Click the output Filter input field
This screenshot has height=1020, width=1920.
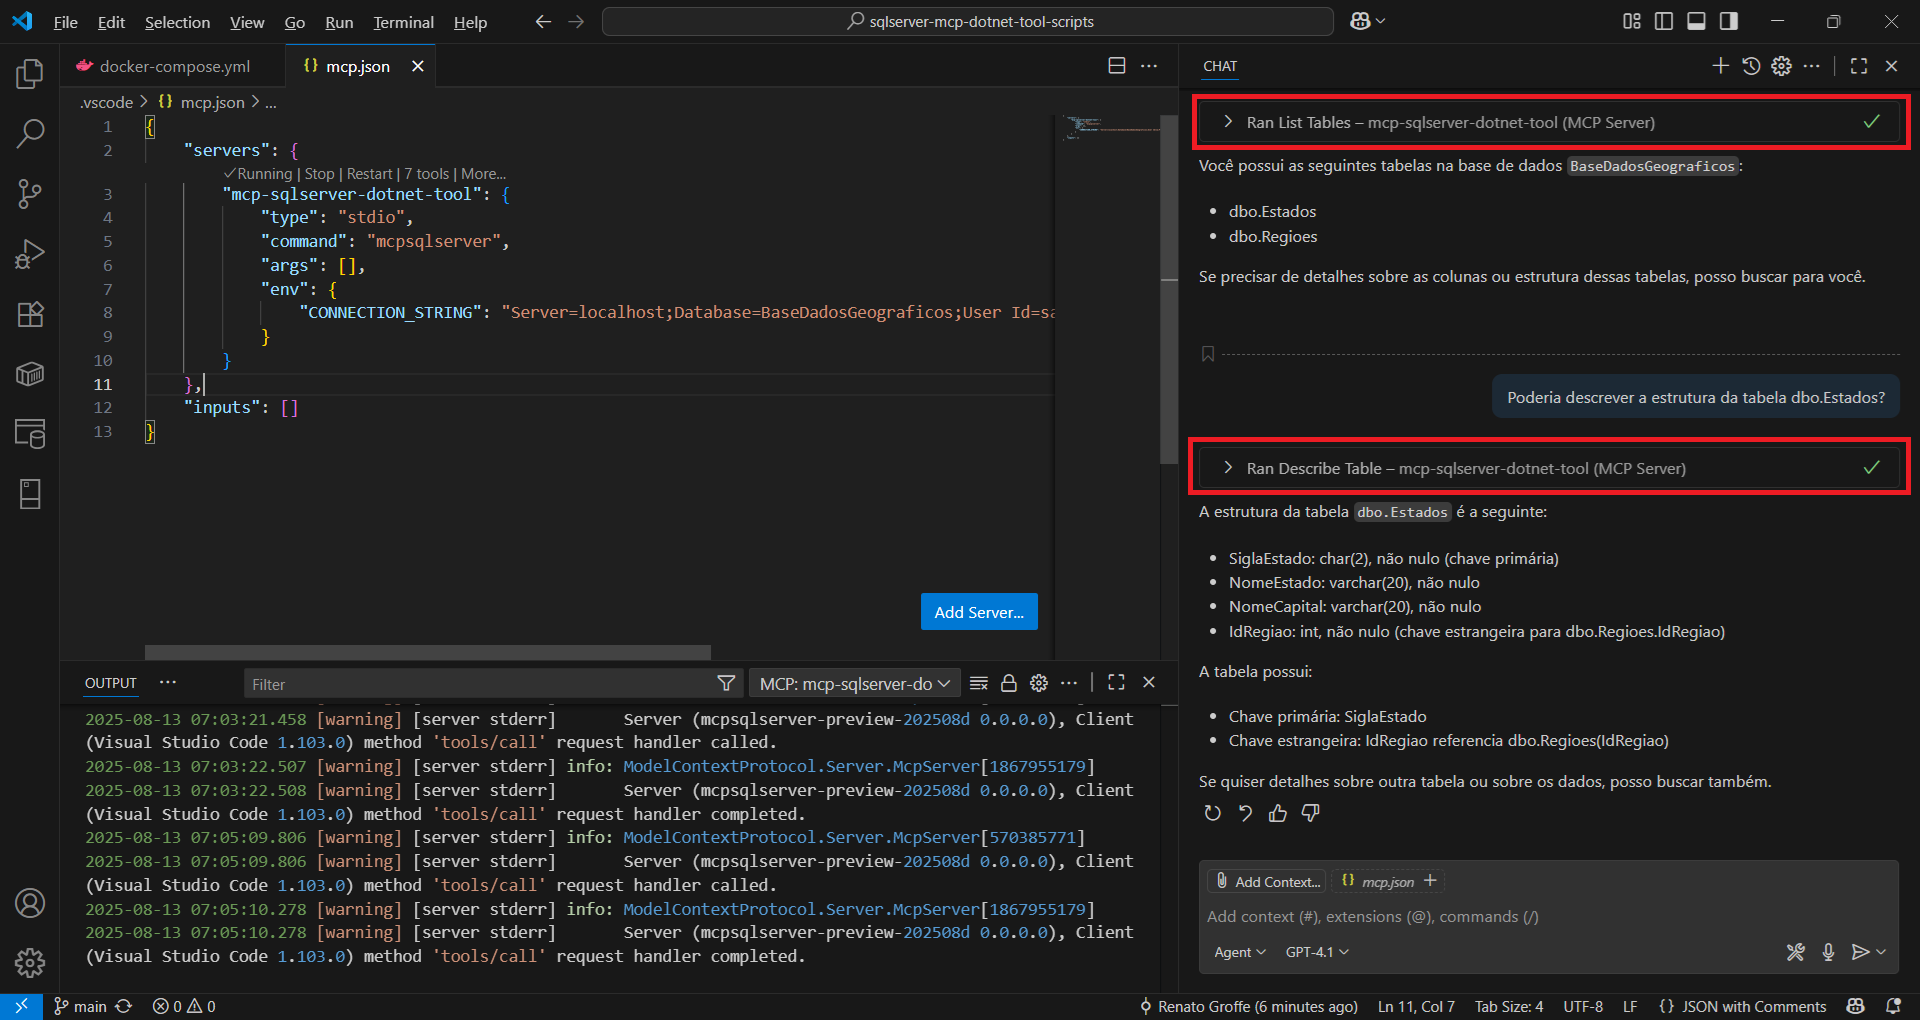[x=480, y=684]
